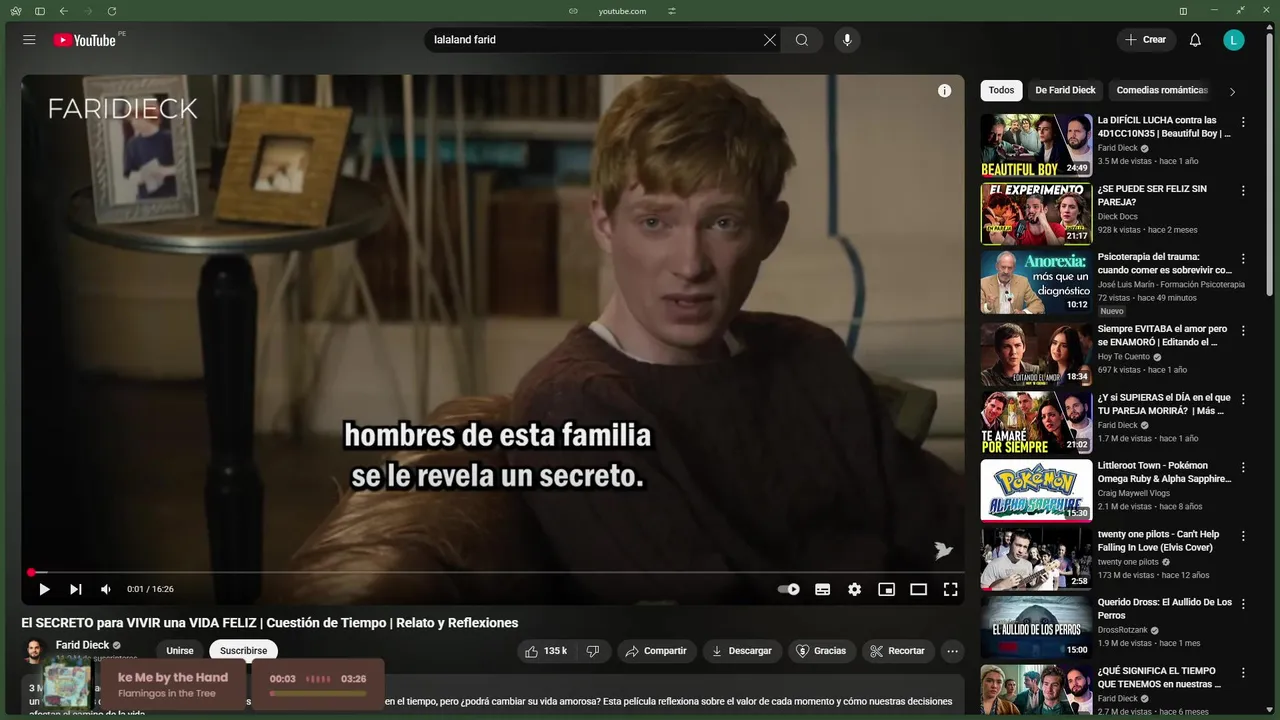Toggle the autoplay switch in the player
This screenshot has height=720, width=1280.
(789, 590)
